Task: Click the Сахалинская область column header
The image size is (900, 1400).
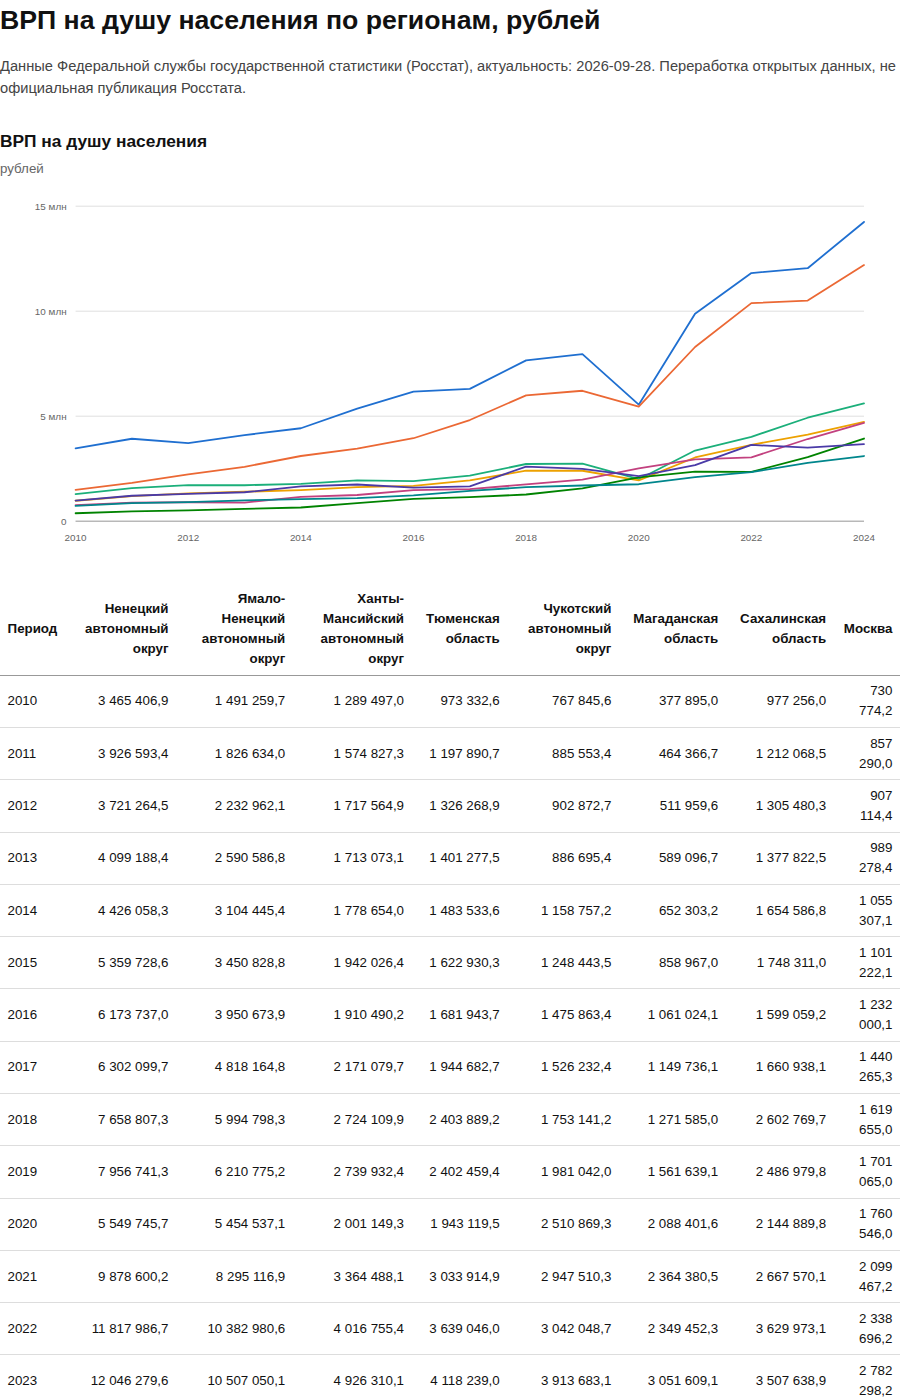Action: click(x=783, y=629)
